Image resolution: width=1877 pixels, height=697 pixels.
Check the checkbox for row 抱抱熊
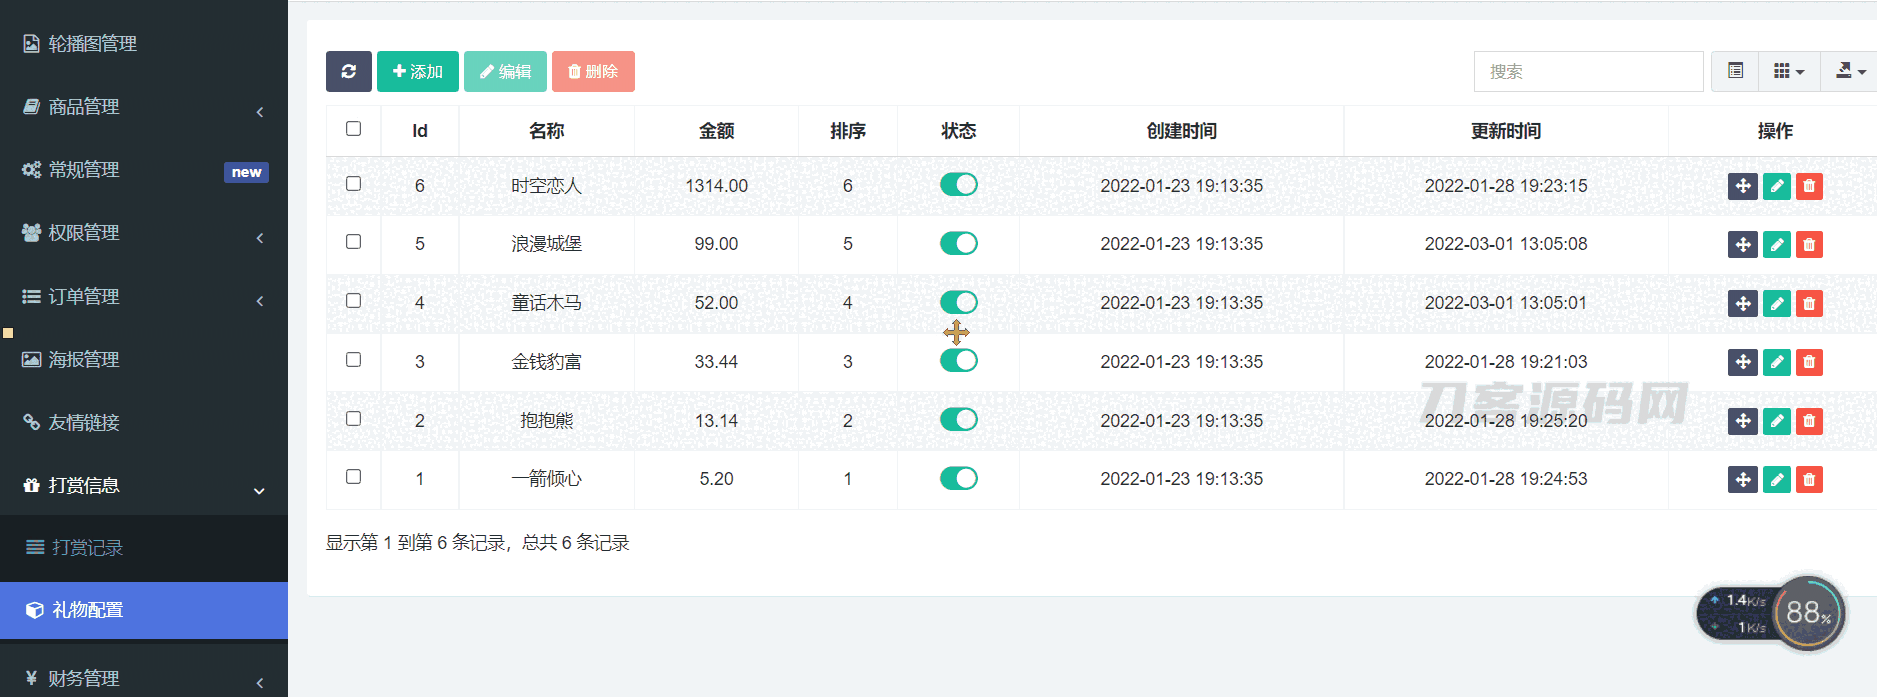(x=353, y=418)
